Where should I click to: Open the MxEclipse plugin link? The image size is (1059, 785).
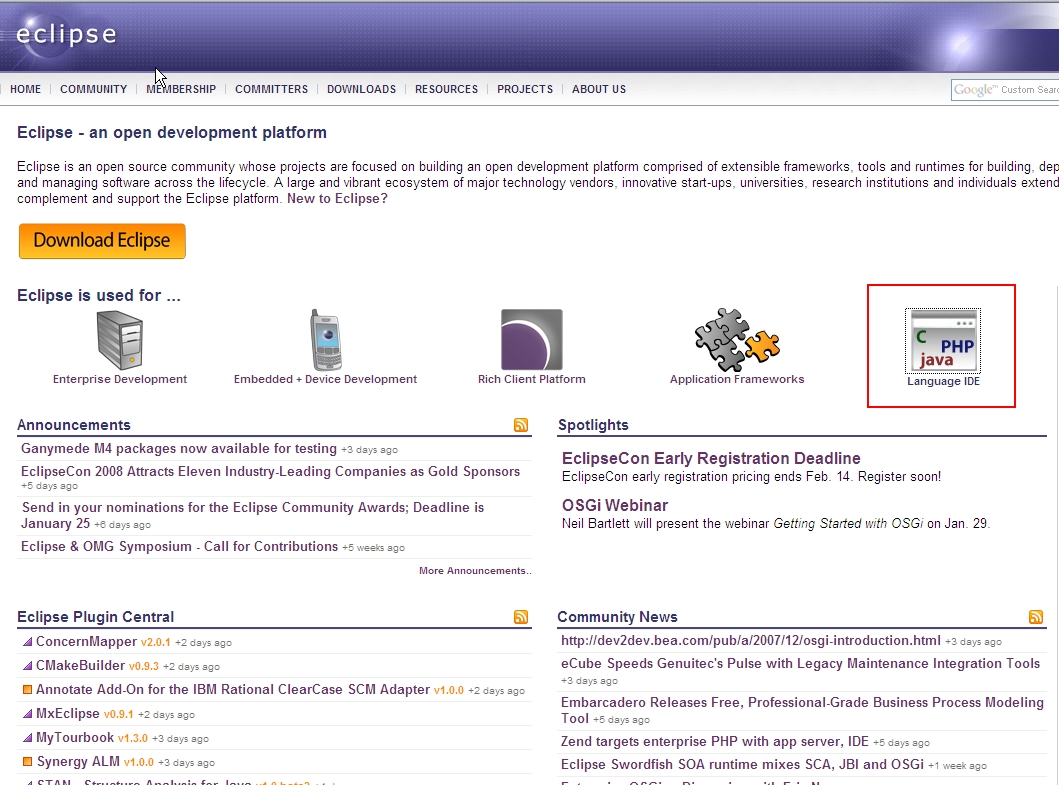tap(68, 713)
